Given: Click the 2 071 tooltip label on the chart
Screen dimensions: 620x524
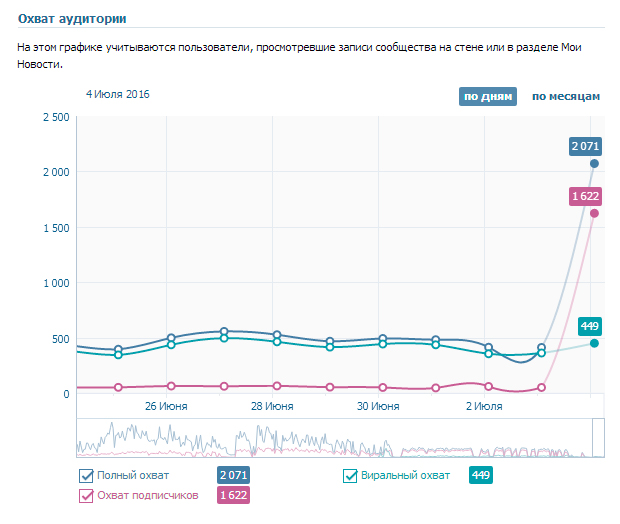Looking at the screenshot, I should (585, 146).
